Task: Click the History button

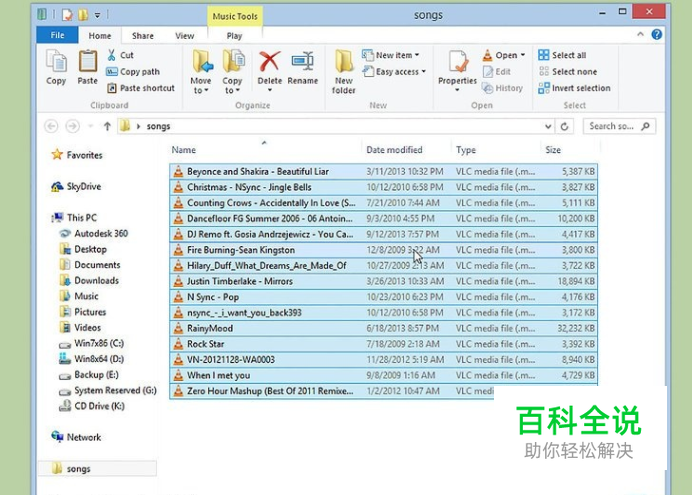Action: coord(503,88)
